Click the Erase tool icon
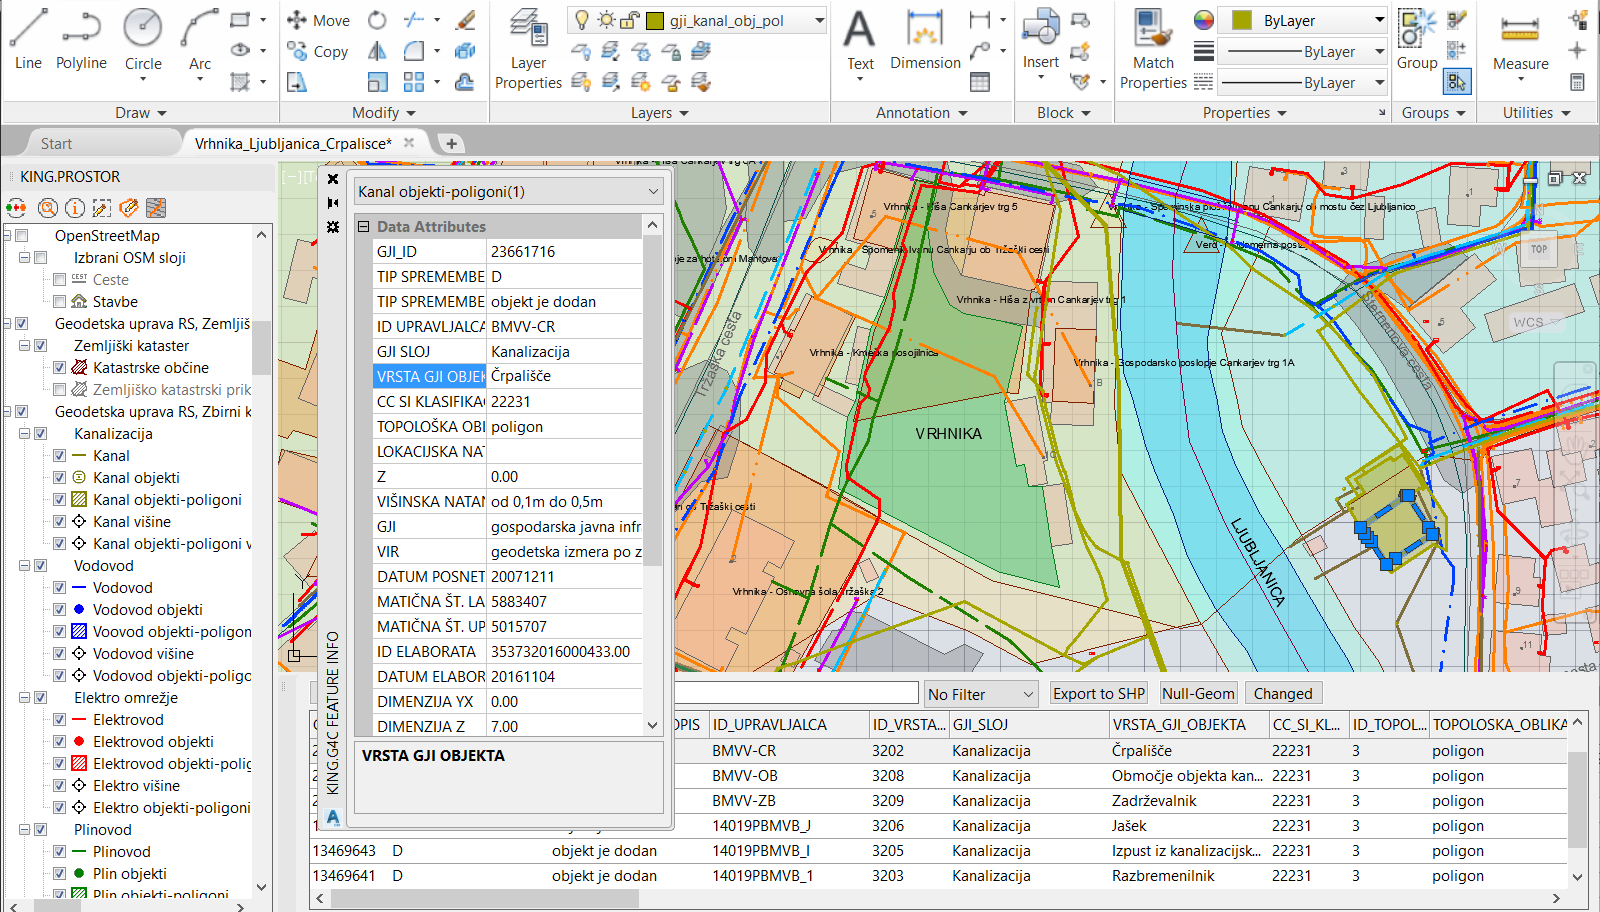 point(465,20)
